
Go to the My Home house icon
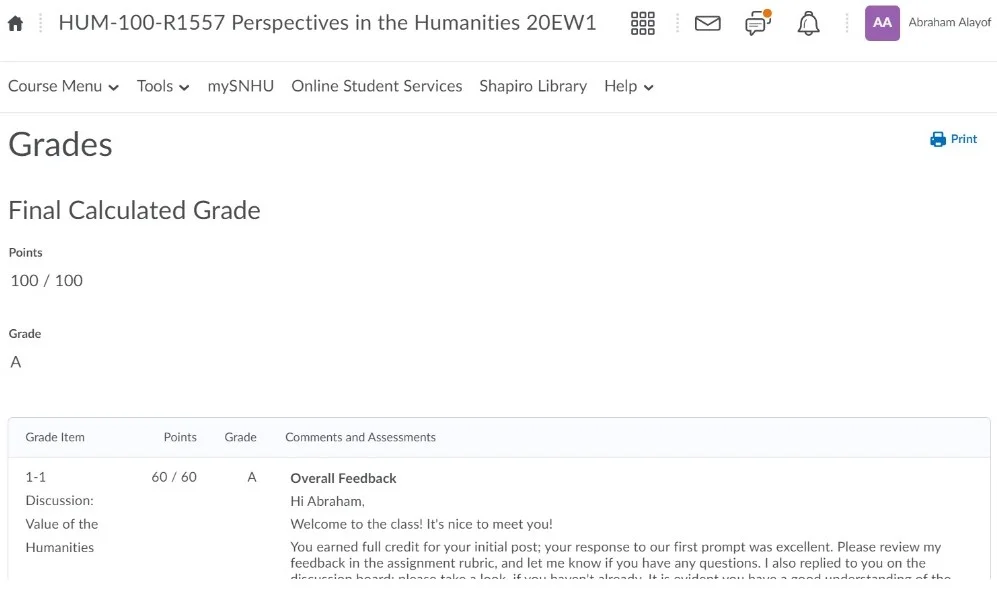point(15,23)
